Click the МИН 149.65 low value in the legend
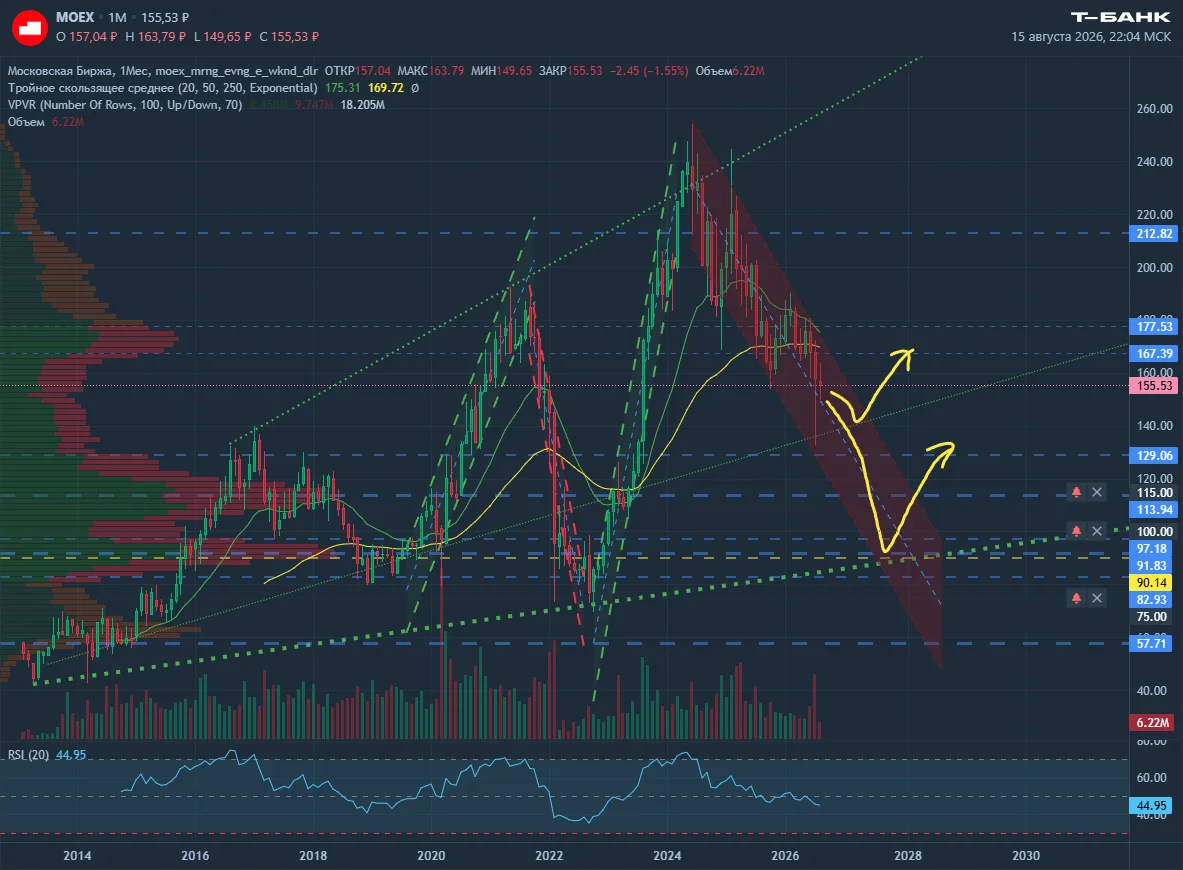Viewport: 1183px width, 870px height. (502, 71)
